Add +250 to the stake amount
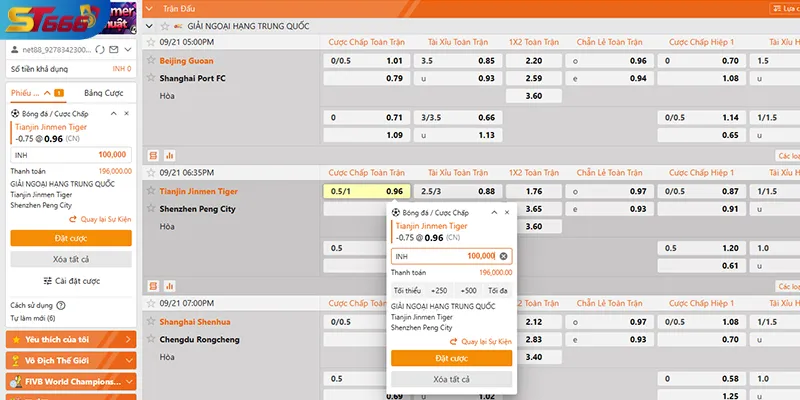800x400 pixels. point(438,290)
